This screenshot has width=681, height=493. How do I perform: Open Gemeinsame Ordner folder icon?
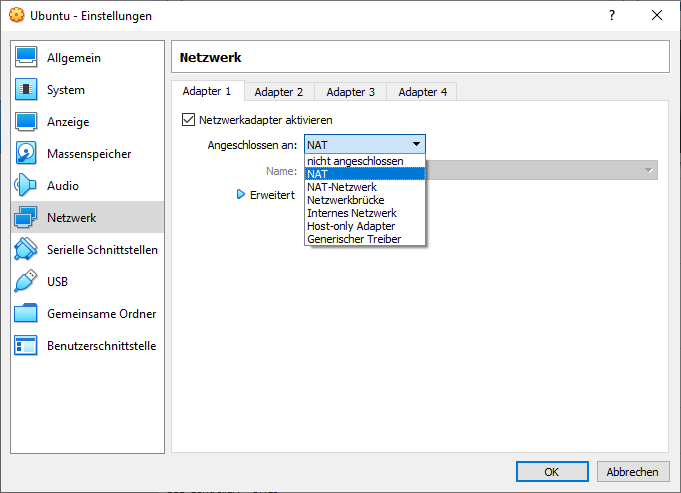[26, 313]
